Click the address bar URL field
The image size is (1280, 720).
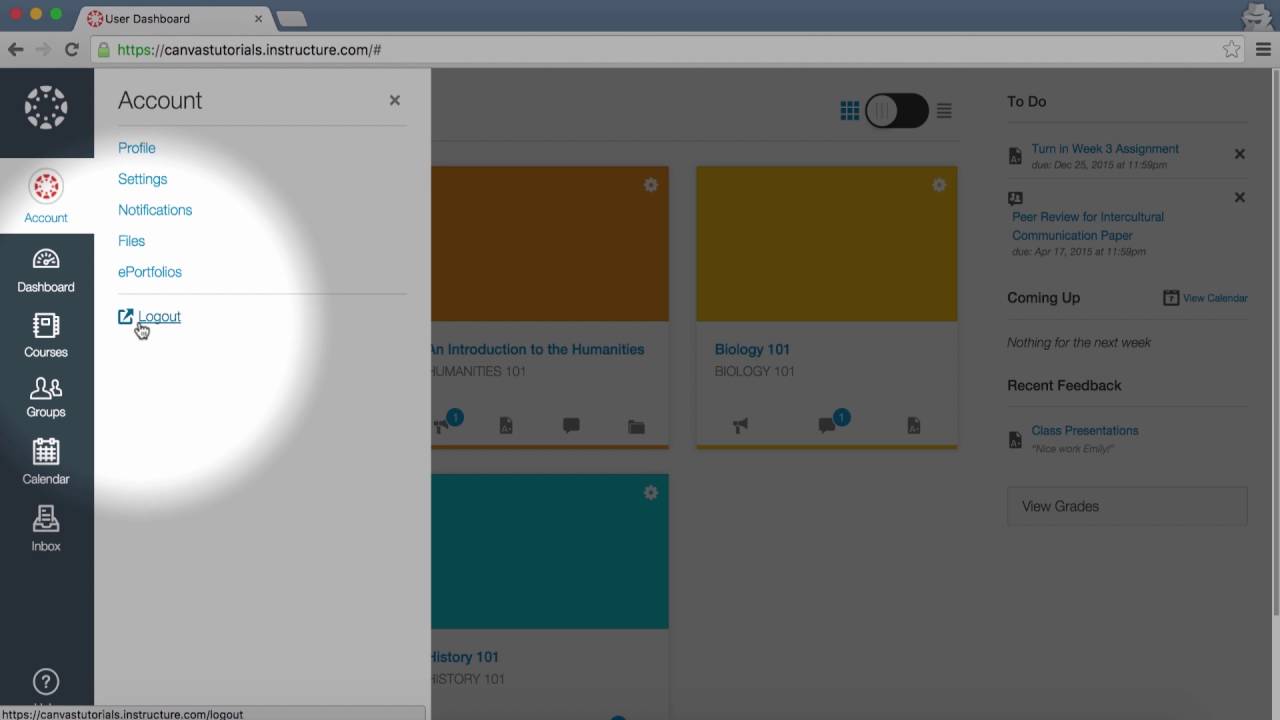pos(660,49)
